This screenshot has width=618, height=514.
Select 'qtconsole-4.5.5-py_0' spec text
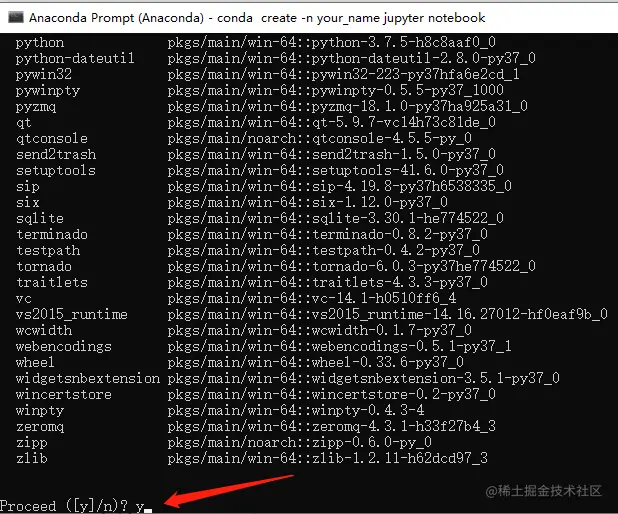[392, 138]
